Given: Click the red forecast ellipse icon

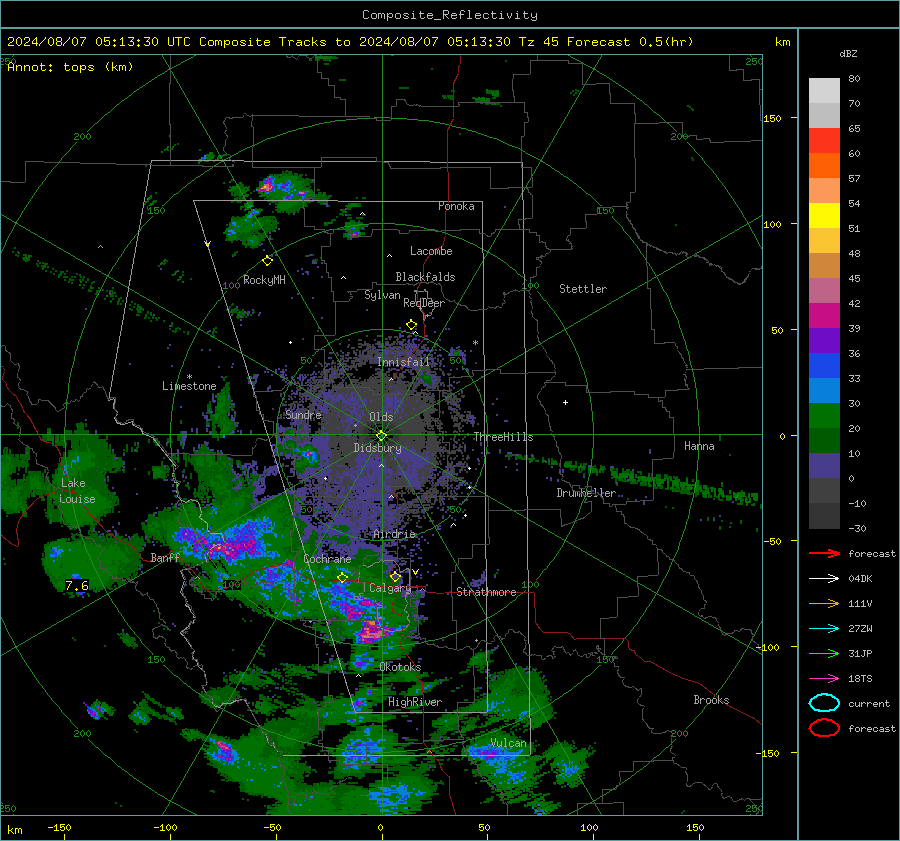Looking at the screenshot, I should coord(824,728).
